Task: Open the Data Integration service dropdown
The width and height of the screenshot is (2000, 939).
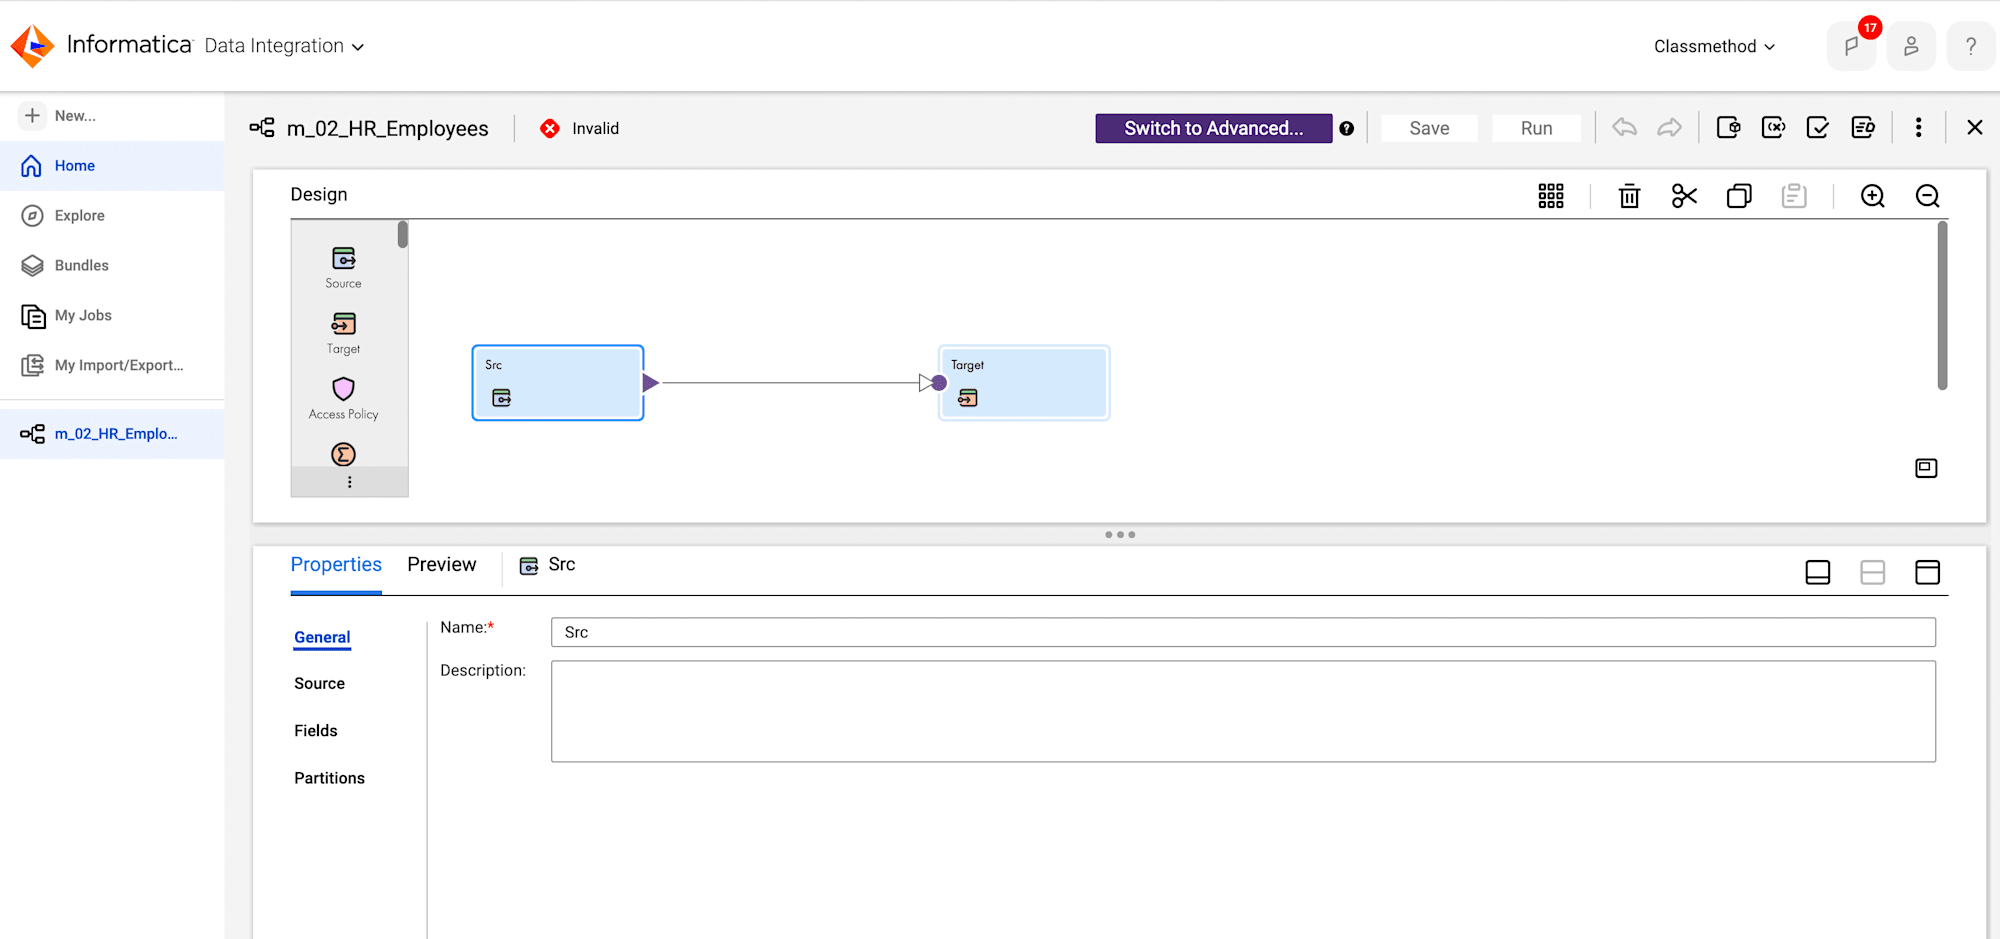Action: pyautogui.click(x=284, y=46)
